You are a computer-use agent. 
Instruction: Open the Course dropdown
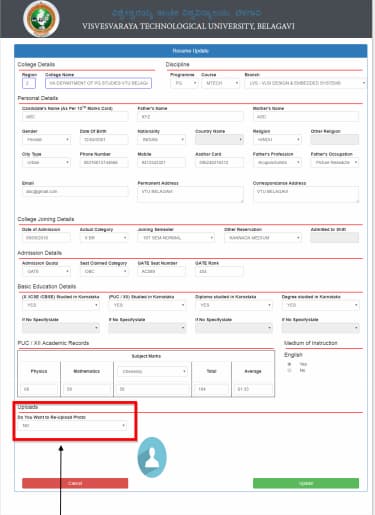coord(221,83)
